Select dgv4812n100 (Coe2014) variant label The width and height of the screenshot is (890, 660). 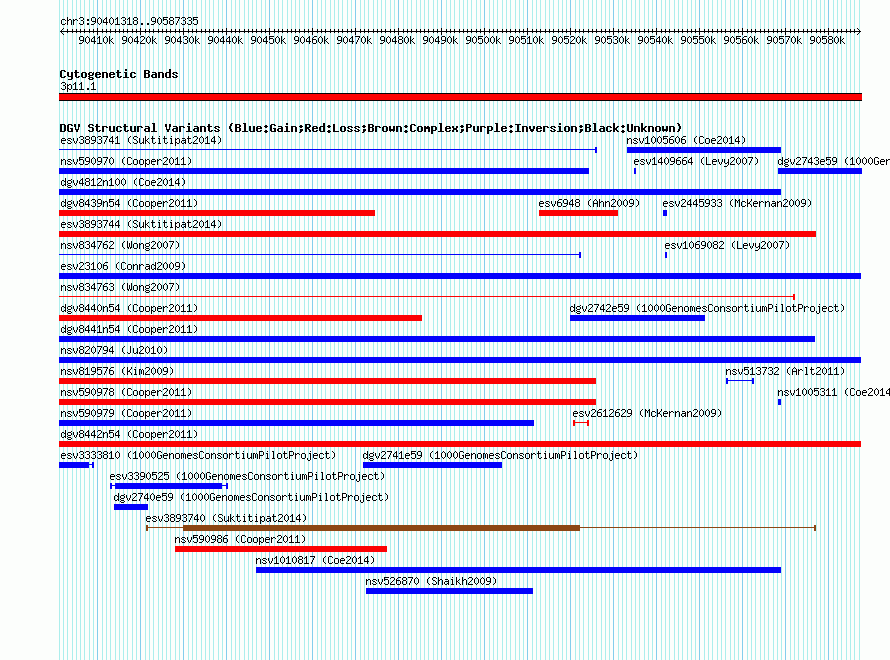123,182
